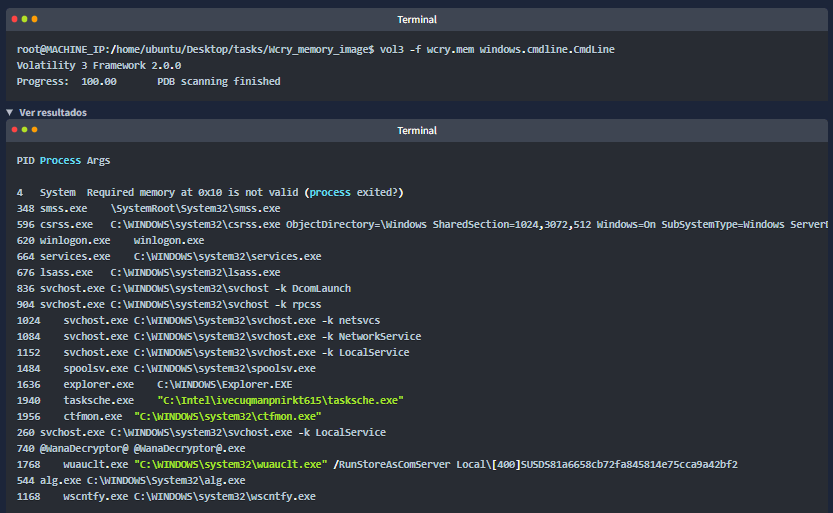Click orange dot in lower Terminal window
833x513 pixels.
(35, 130)
